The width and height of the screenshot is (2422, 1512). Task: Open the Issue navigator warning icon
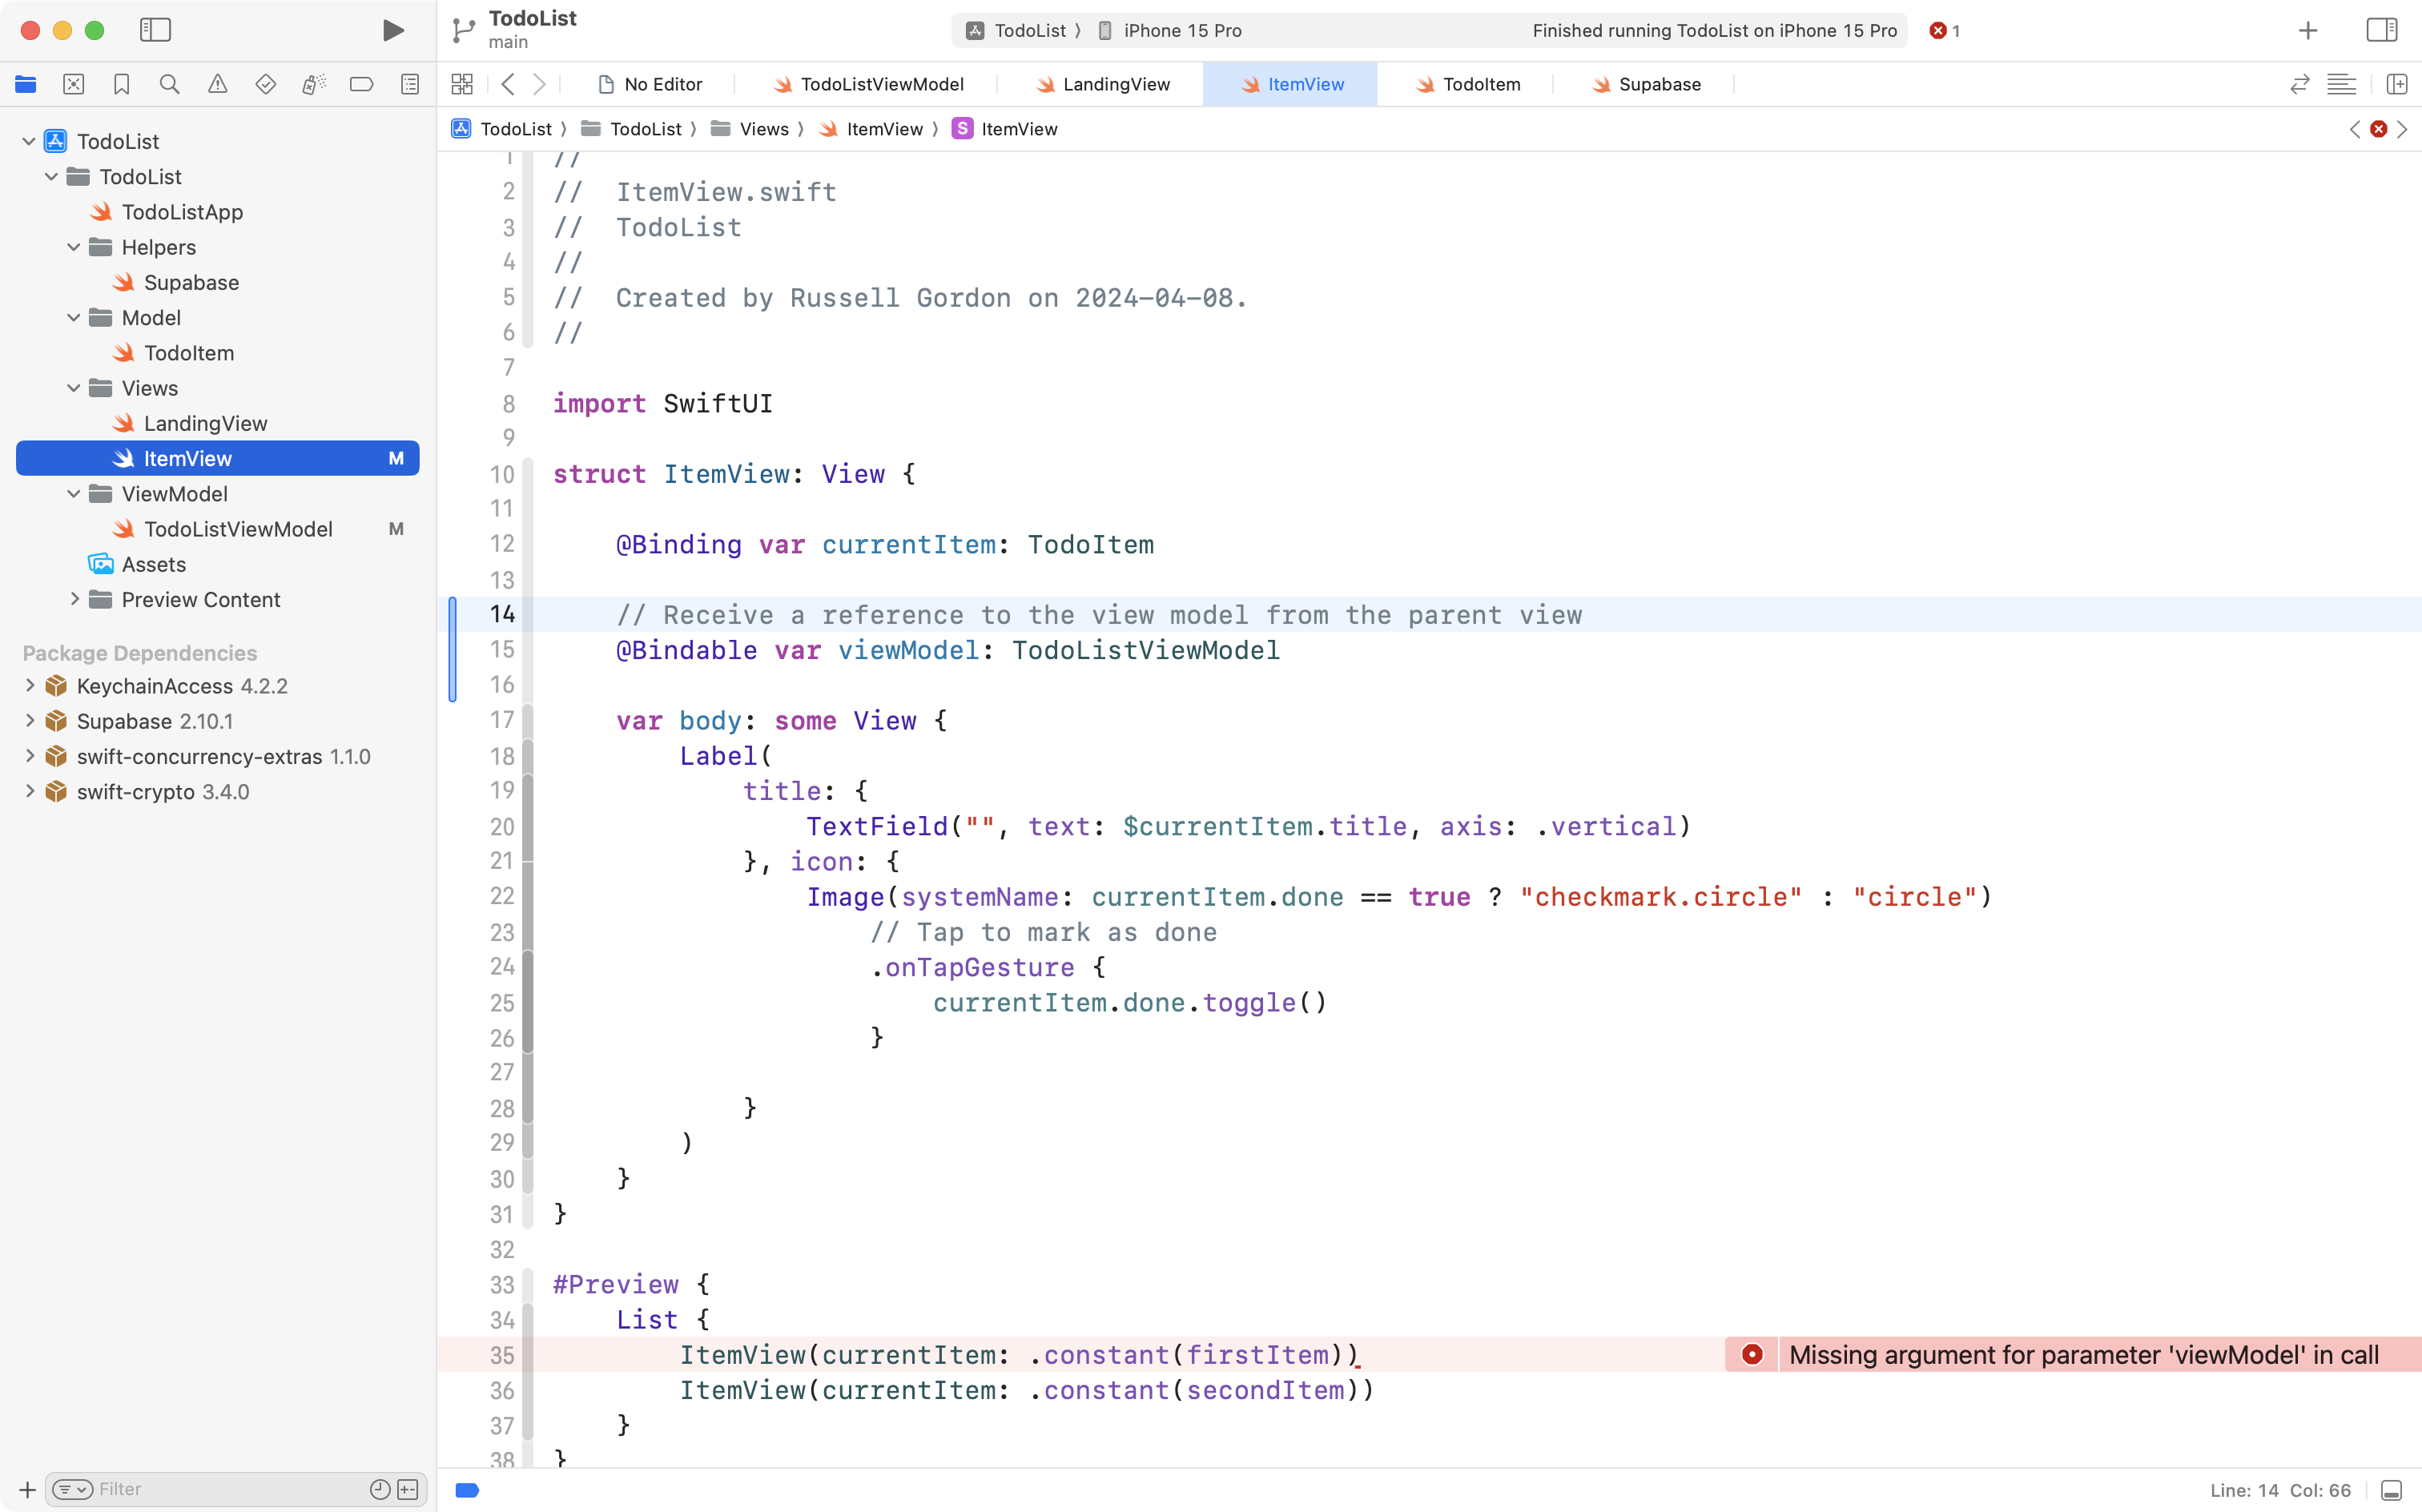(217, 84)
